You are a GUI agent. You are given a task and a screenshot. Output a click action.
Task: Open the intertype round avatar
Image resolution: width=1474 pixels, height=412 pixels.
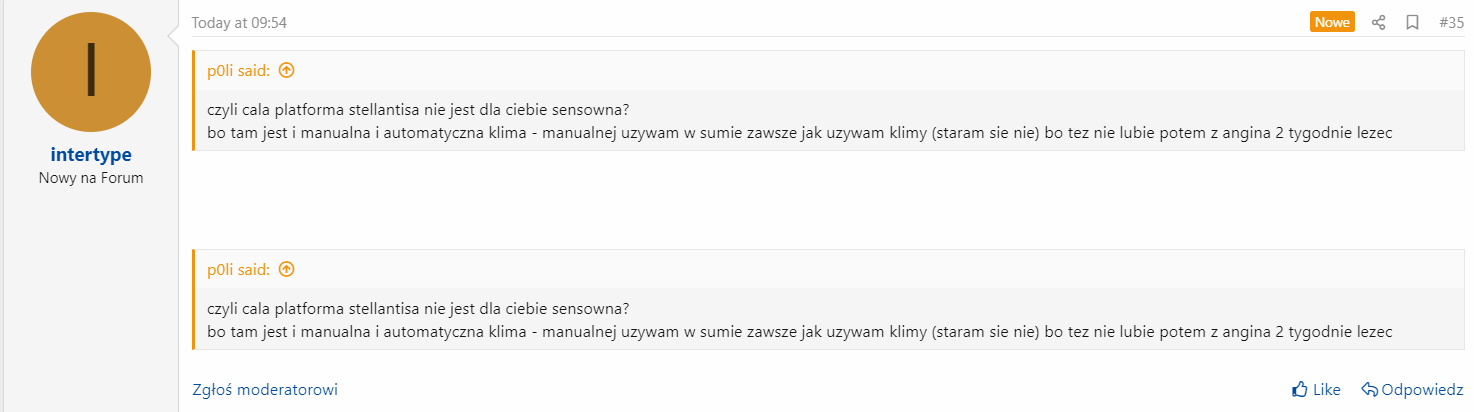click(91, 72)
